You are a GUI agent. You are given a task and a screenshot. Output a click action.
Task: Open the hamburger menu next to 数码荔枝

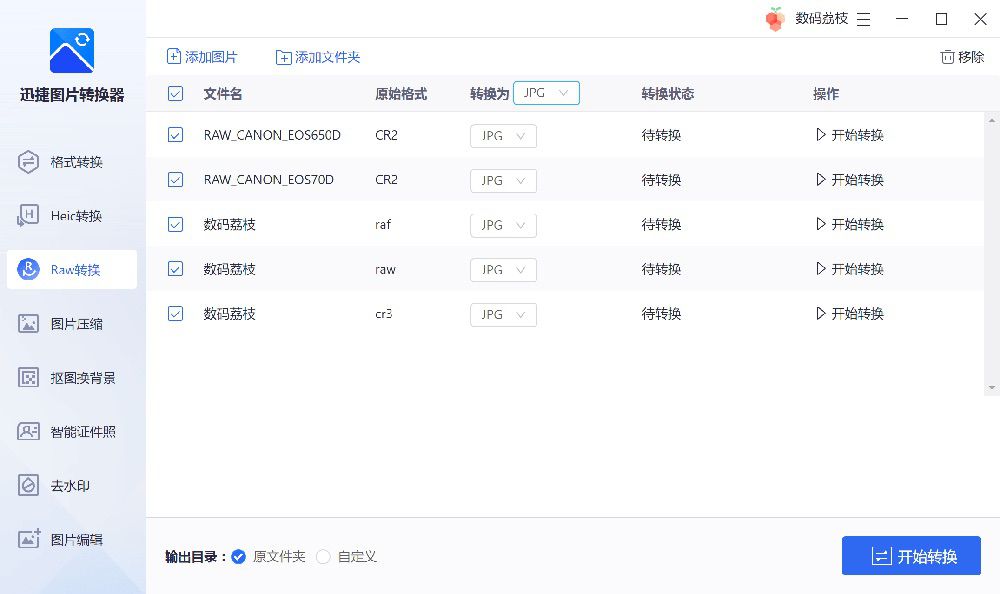[864, 19]
